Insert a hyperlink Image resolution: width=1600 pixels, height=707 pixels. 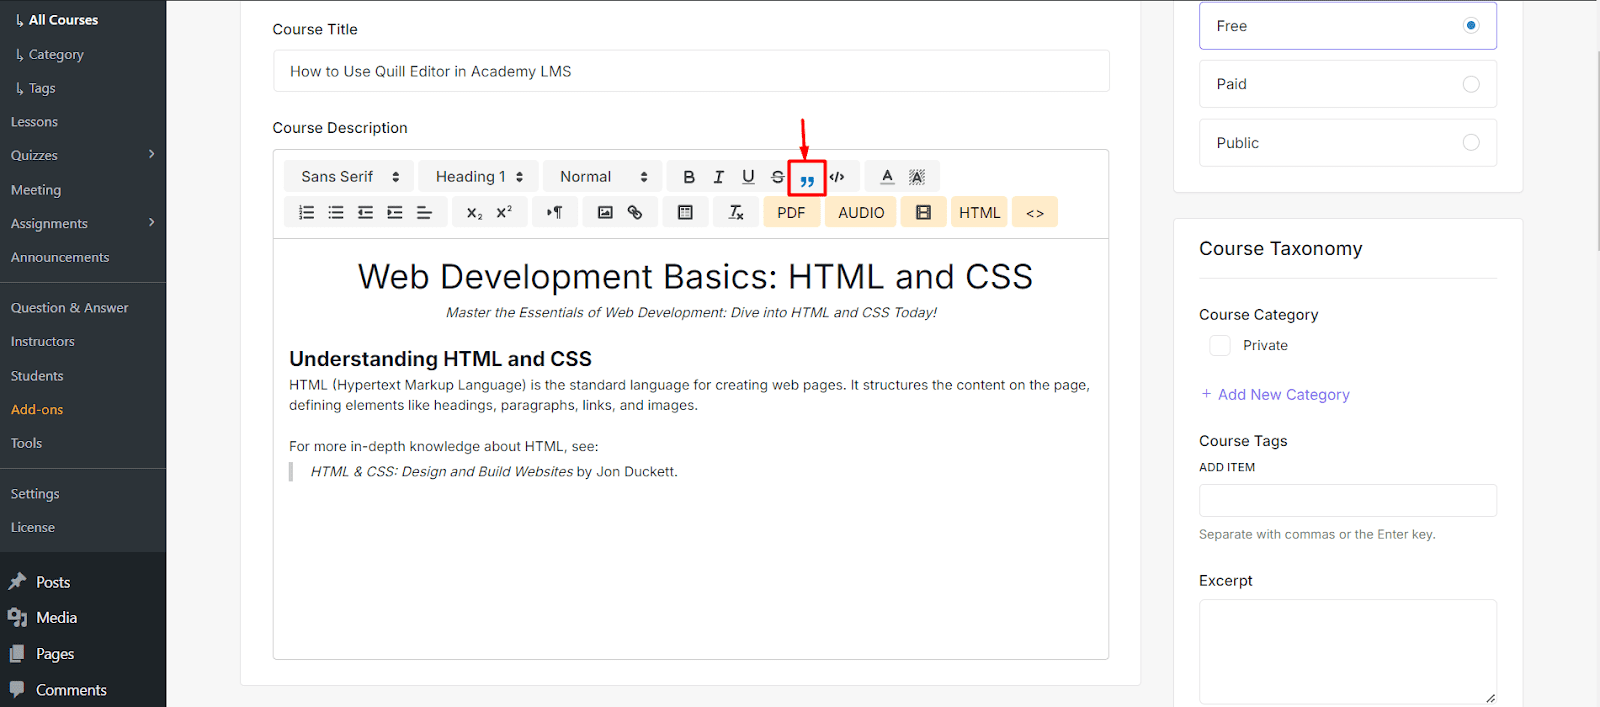click(x=635, y=212)
